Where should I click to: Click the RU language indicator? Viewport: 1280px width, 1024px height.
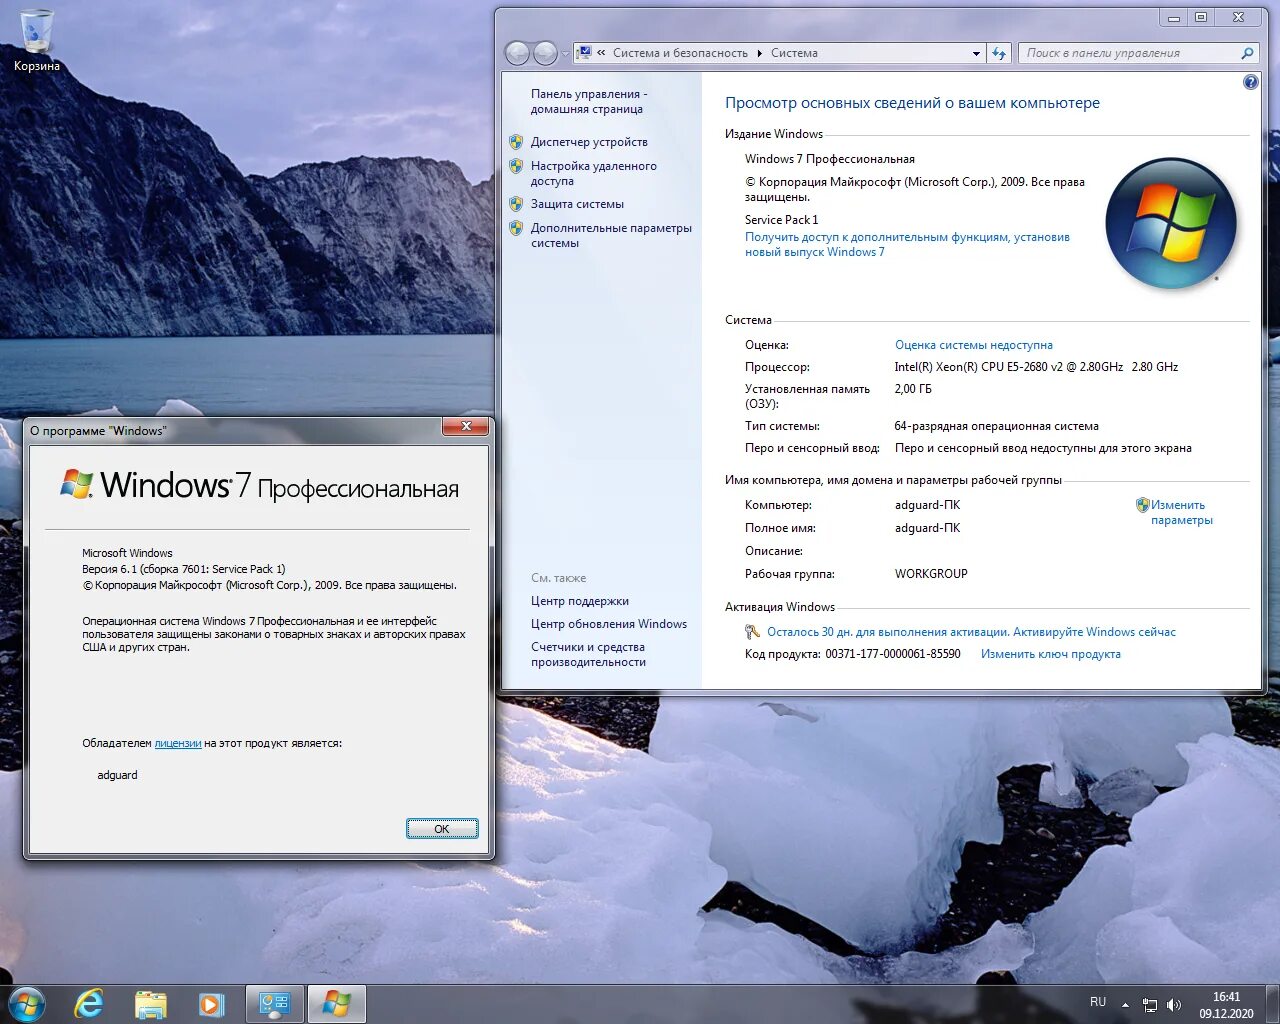coord(1097,1002)
